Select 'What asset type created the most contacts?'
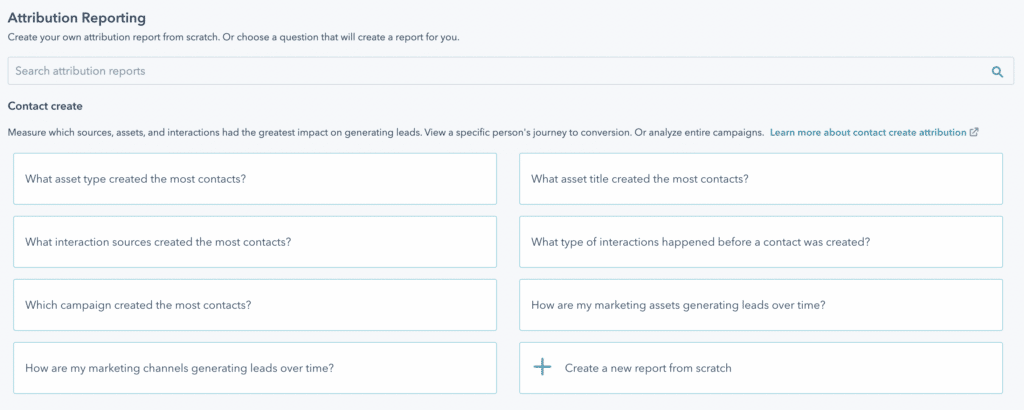The height and width of the screenshot is (410, 1024). coord(255,179)
